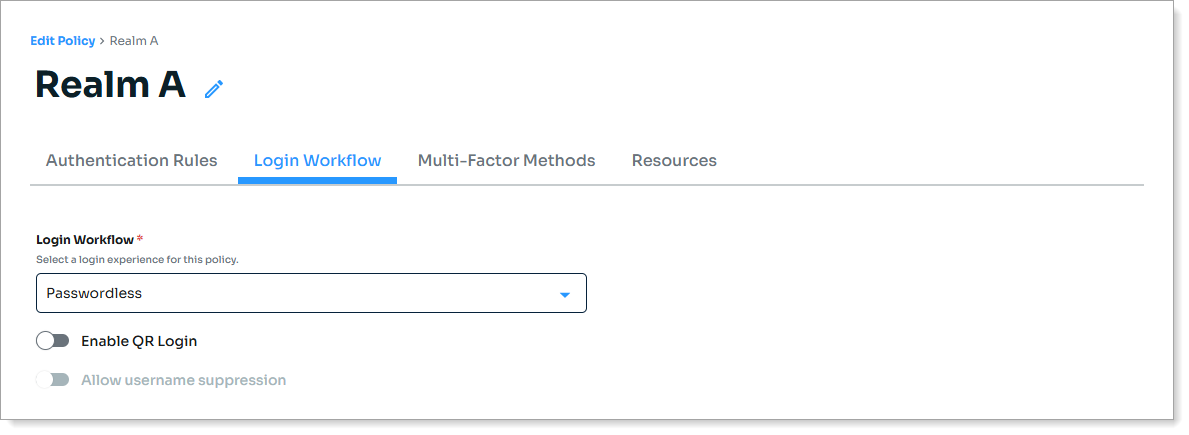Click the breadcrumb separator chevron
This screenshot has width=1189, height=435.
[102, 41]
